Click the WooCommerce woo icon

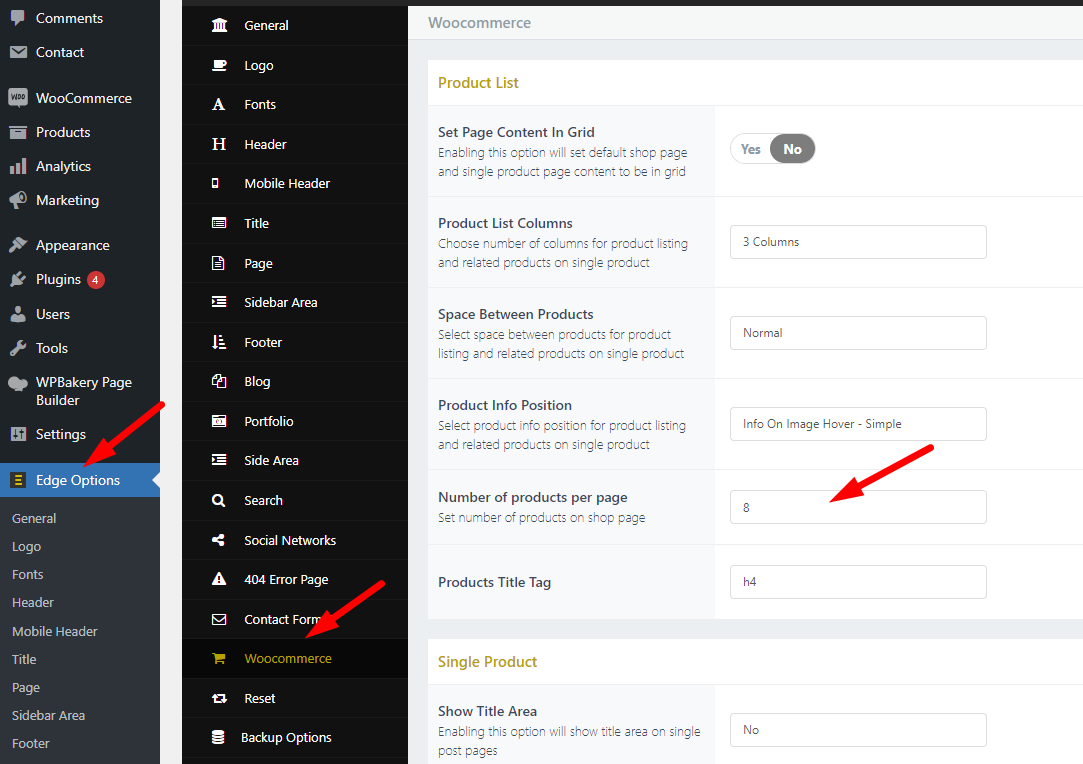(x=18, y=97)
